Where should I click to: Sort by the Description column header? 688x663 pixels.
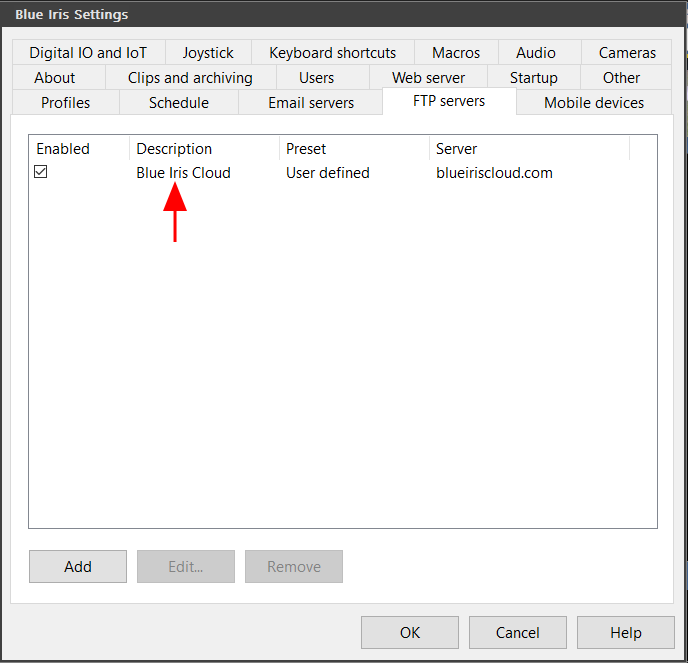tap(204, 148)
